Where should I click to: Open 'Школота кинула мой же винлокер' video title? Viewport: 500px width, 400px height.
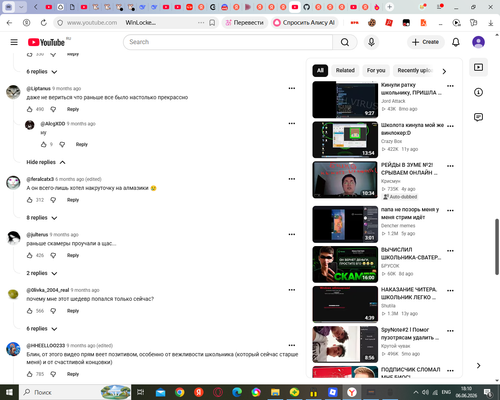(412, 129)
